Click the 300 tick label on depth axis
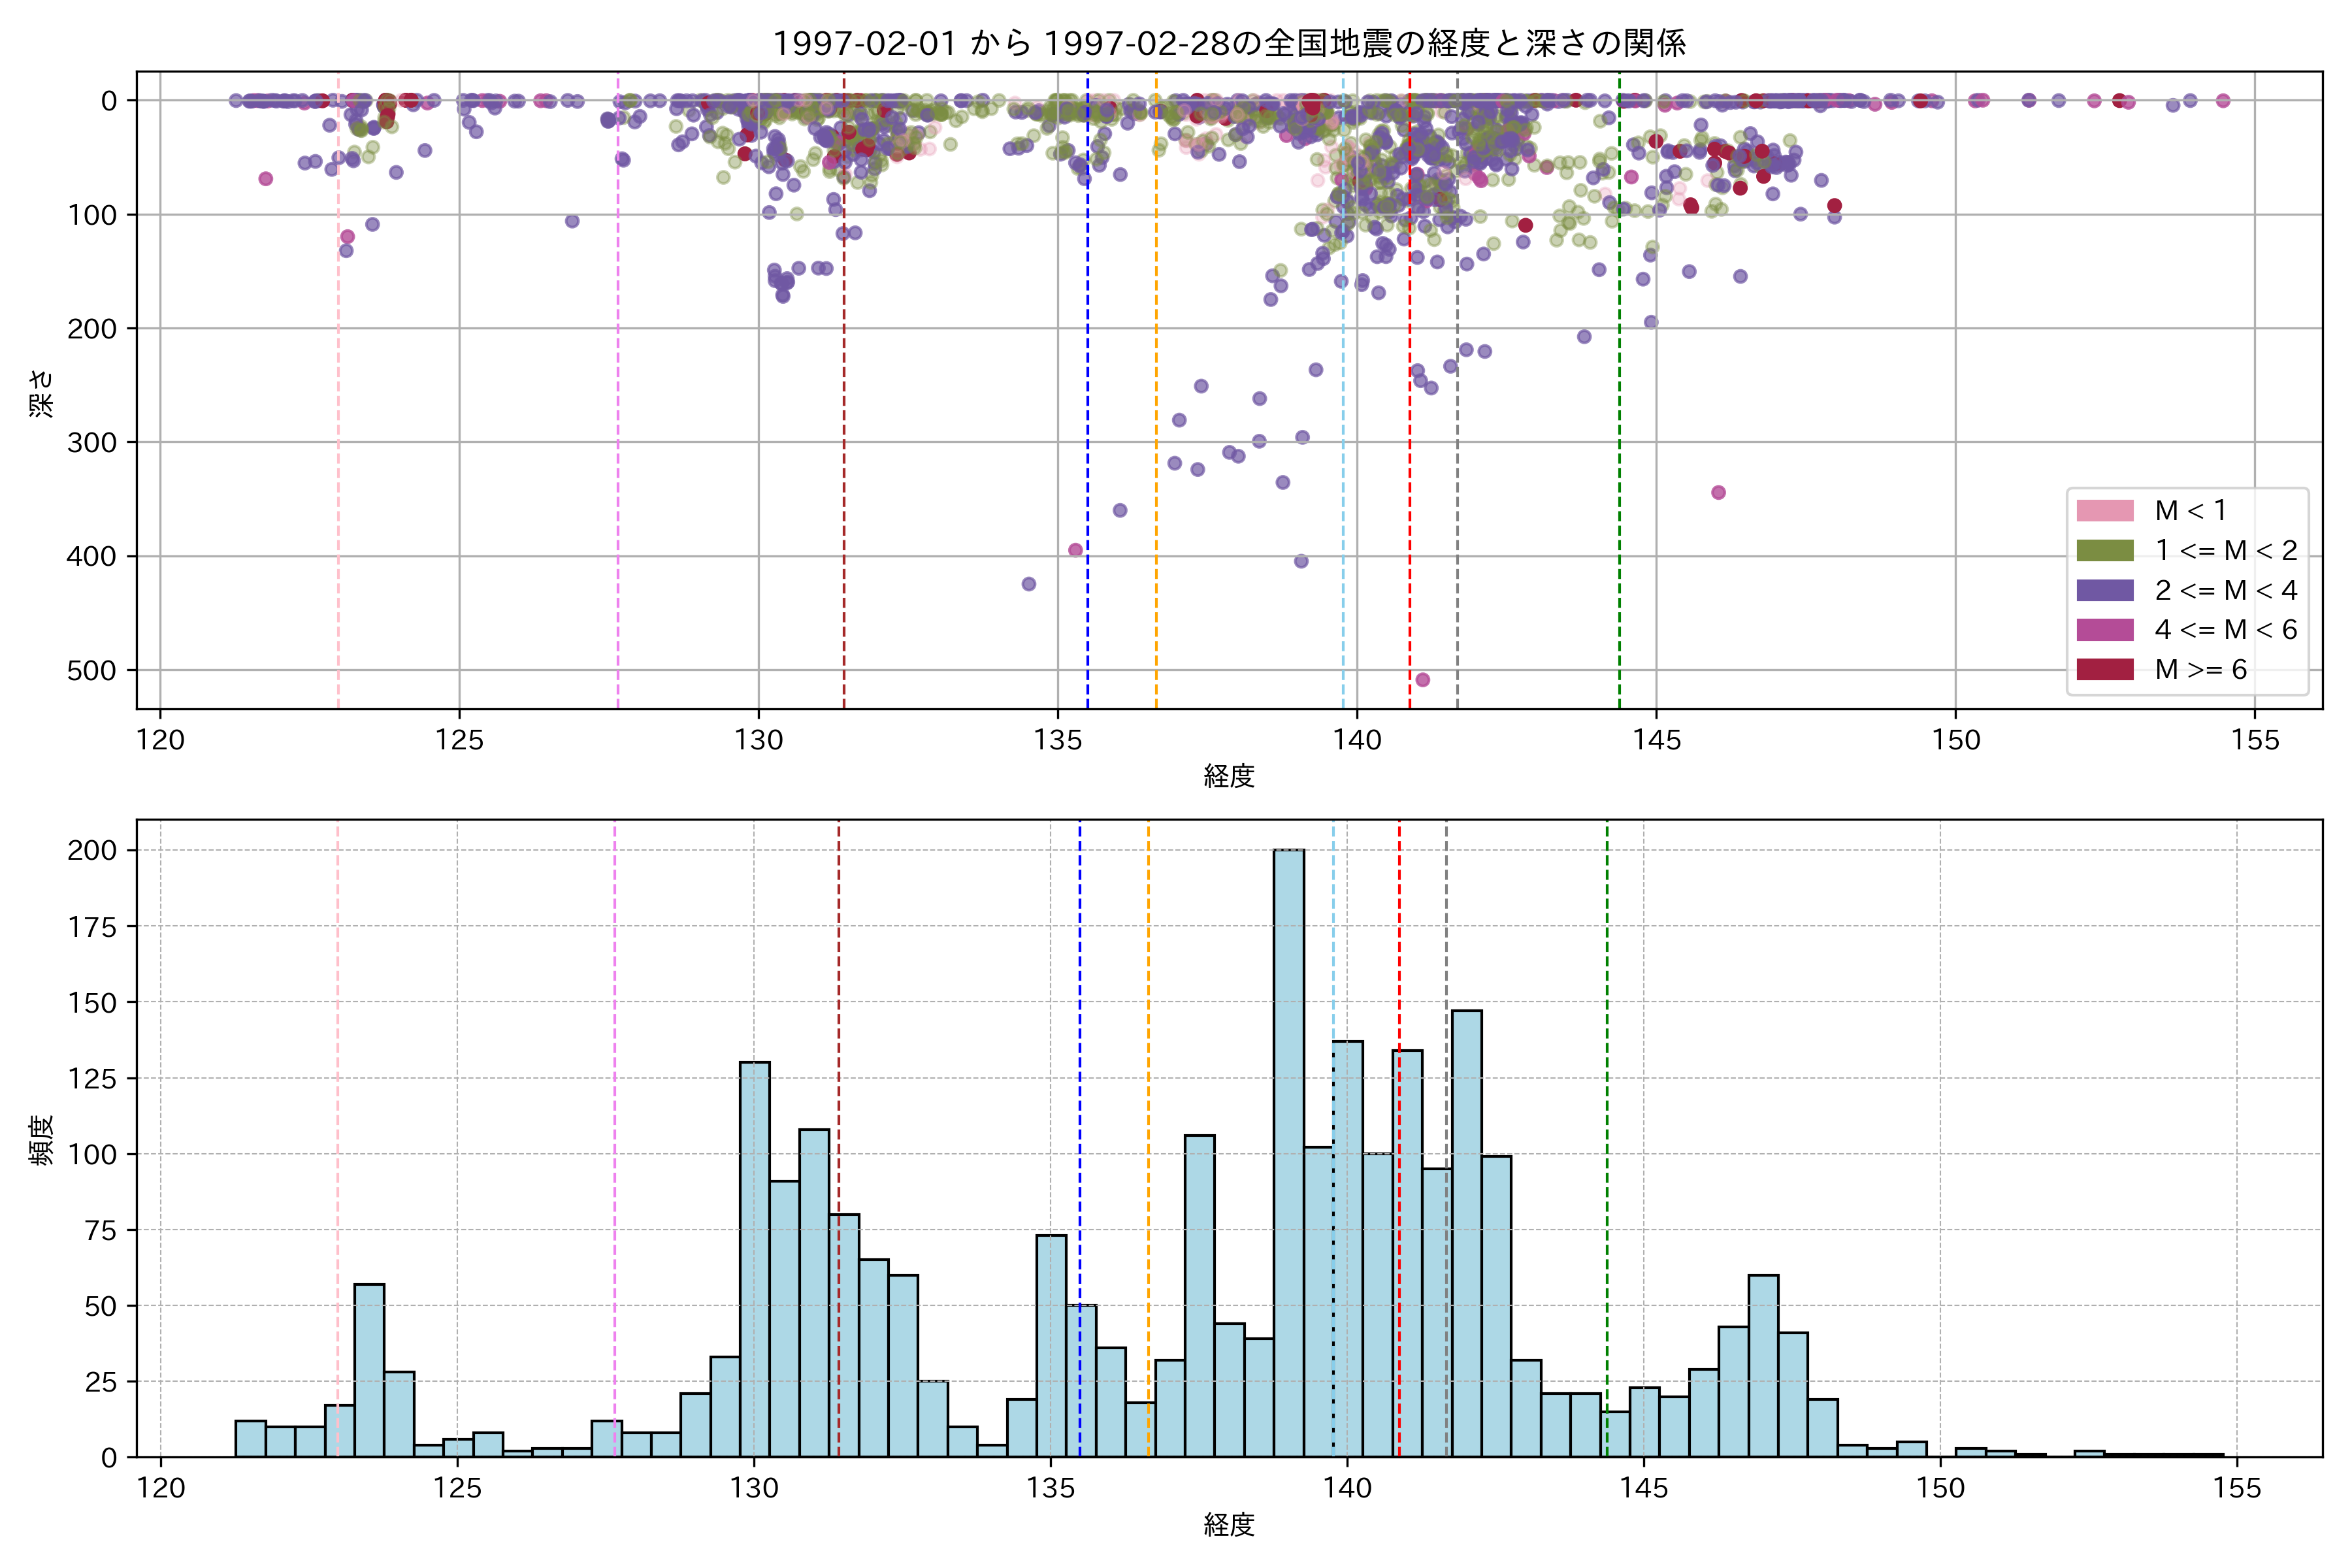This screenshot has height=1568, width=2352. pos(91,442)
